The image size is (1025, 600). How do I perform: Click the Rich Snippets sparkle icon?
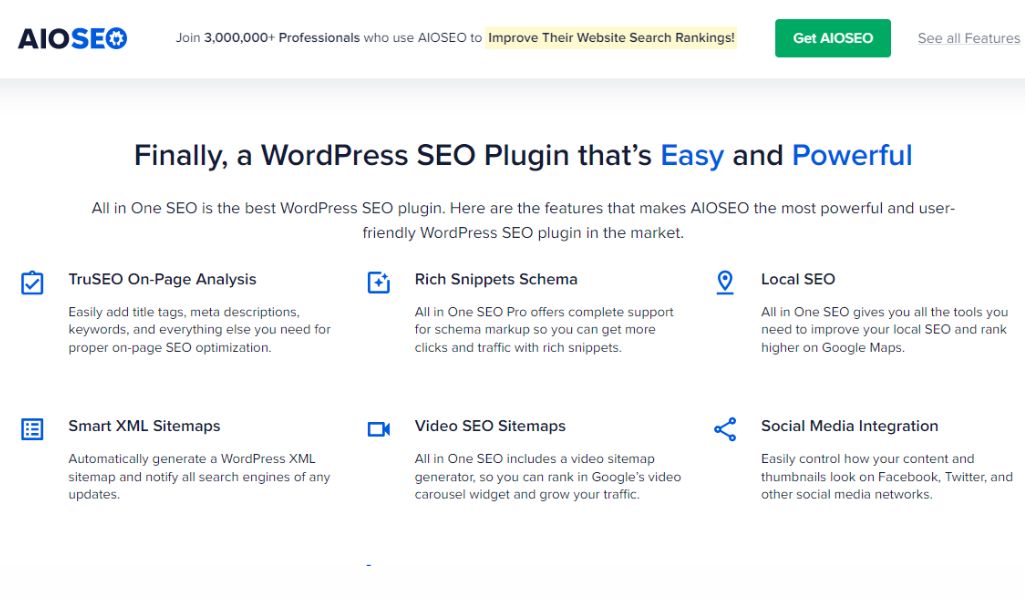[378, 282]
